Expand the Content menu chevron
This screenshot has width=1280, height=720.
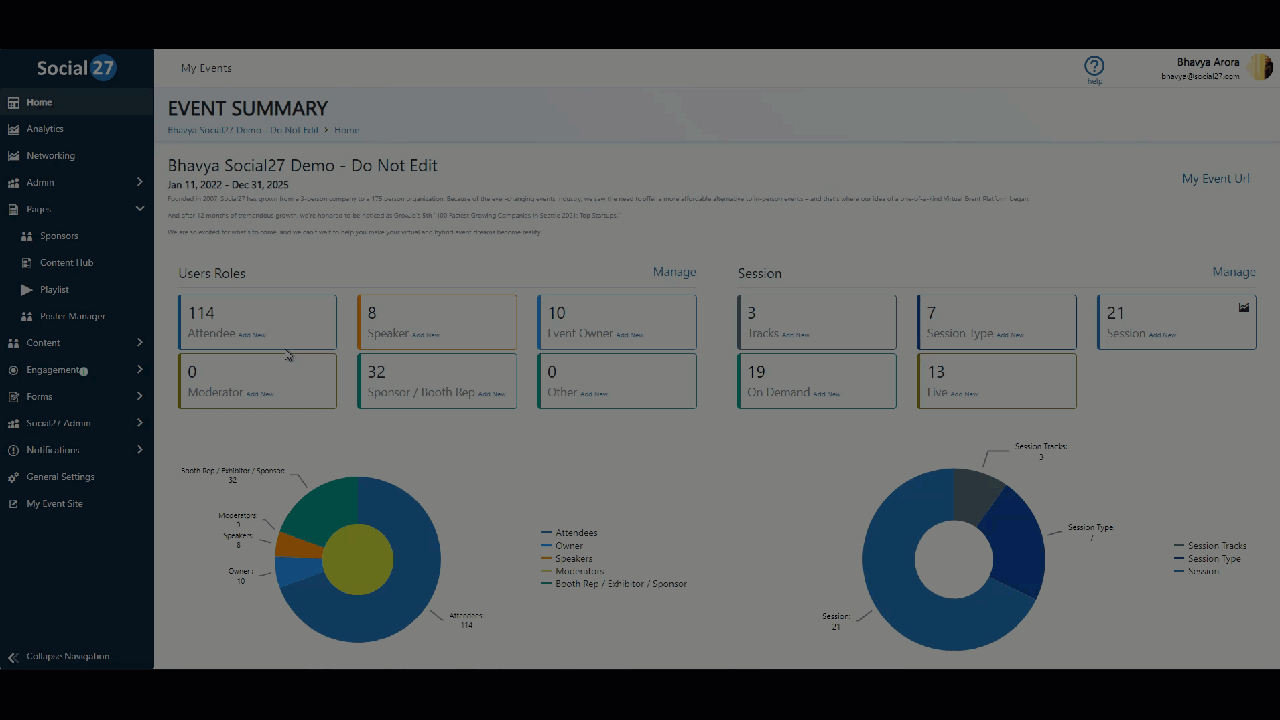pyautogui.click(x=140, y=343)
